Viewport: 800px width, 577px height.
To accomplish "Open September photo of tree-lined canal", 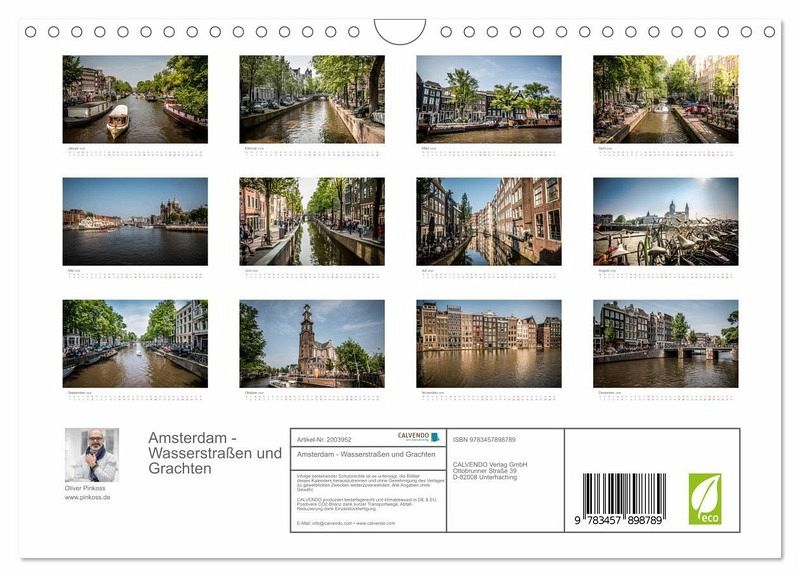I will point(135,343).
